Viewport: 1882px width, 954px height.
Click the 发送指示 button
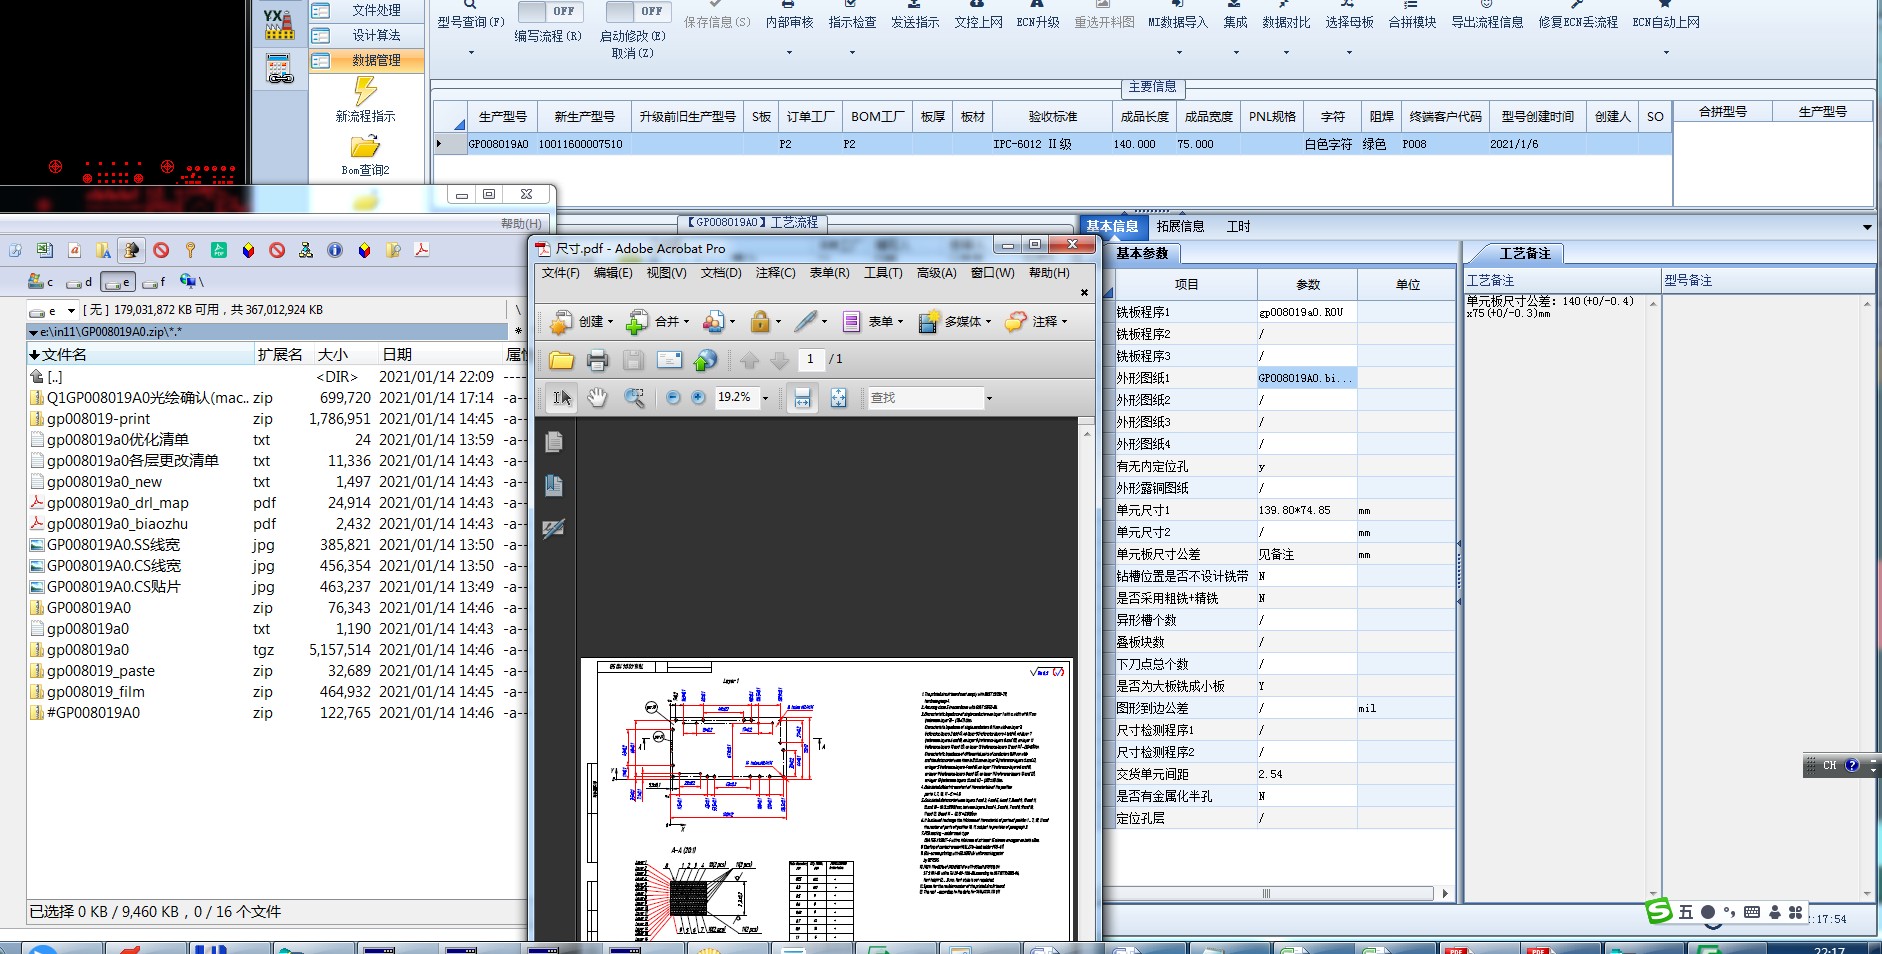[x=915, y=22]
